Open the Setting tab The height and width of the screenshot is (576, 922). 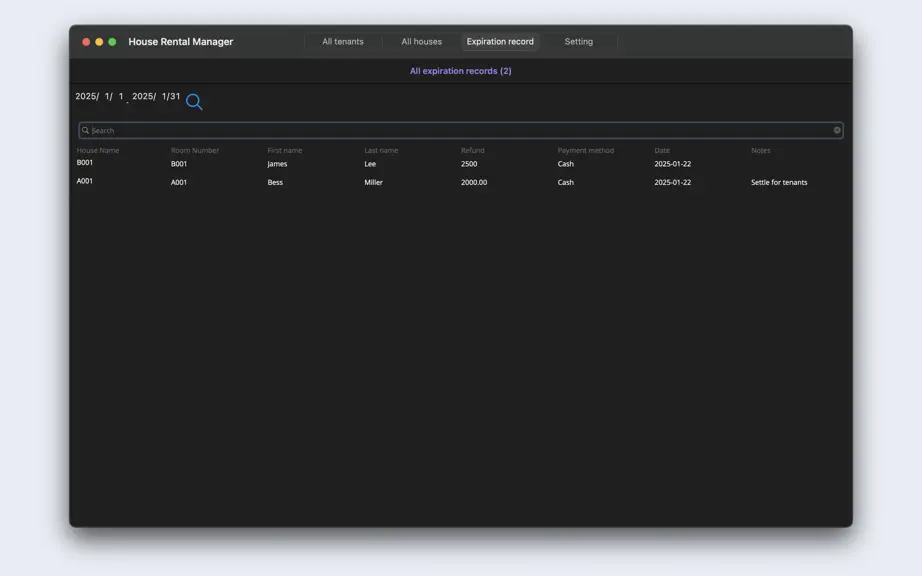pyautogui.click(x=579, y=42)
